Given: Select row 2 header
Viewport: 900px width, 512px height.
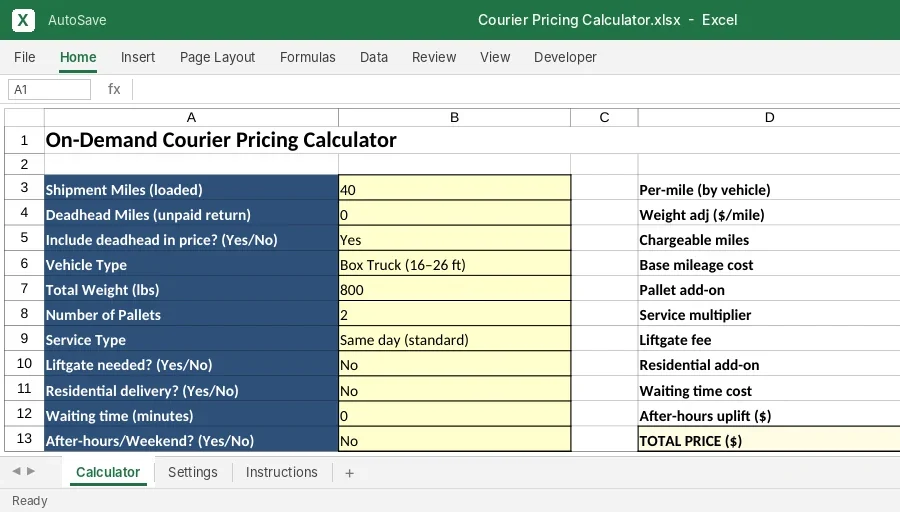Looking at the screenshot, I should point(24,164).
